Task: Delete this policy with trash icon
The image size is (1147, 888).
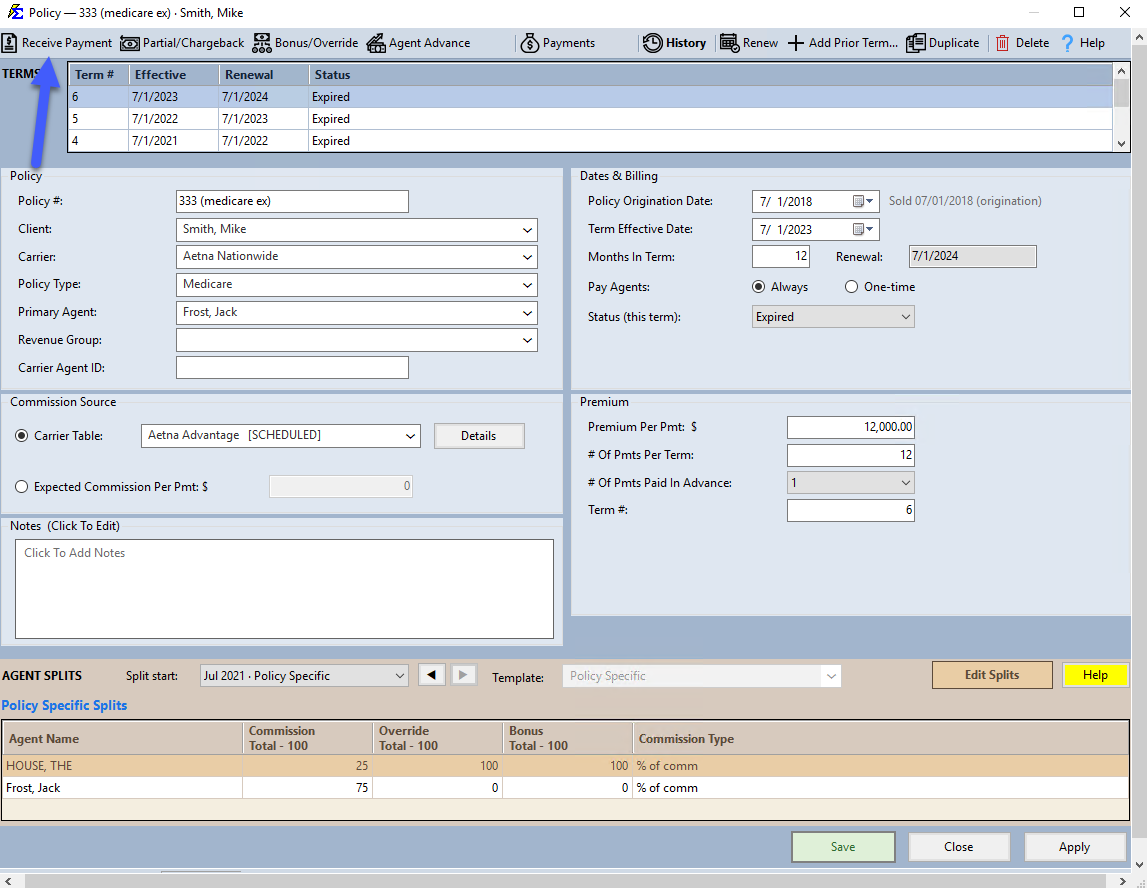Action: point(1022,43)
